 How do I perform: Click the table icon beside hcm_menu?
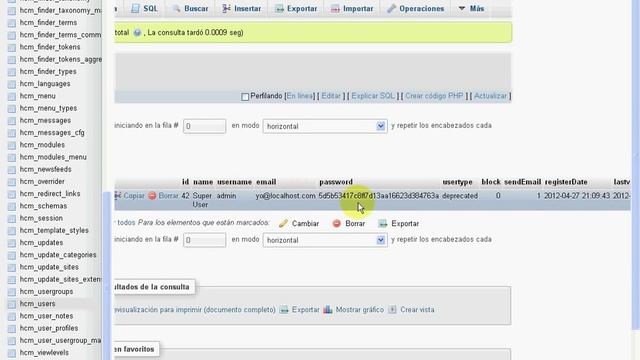coord(12,96)
